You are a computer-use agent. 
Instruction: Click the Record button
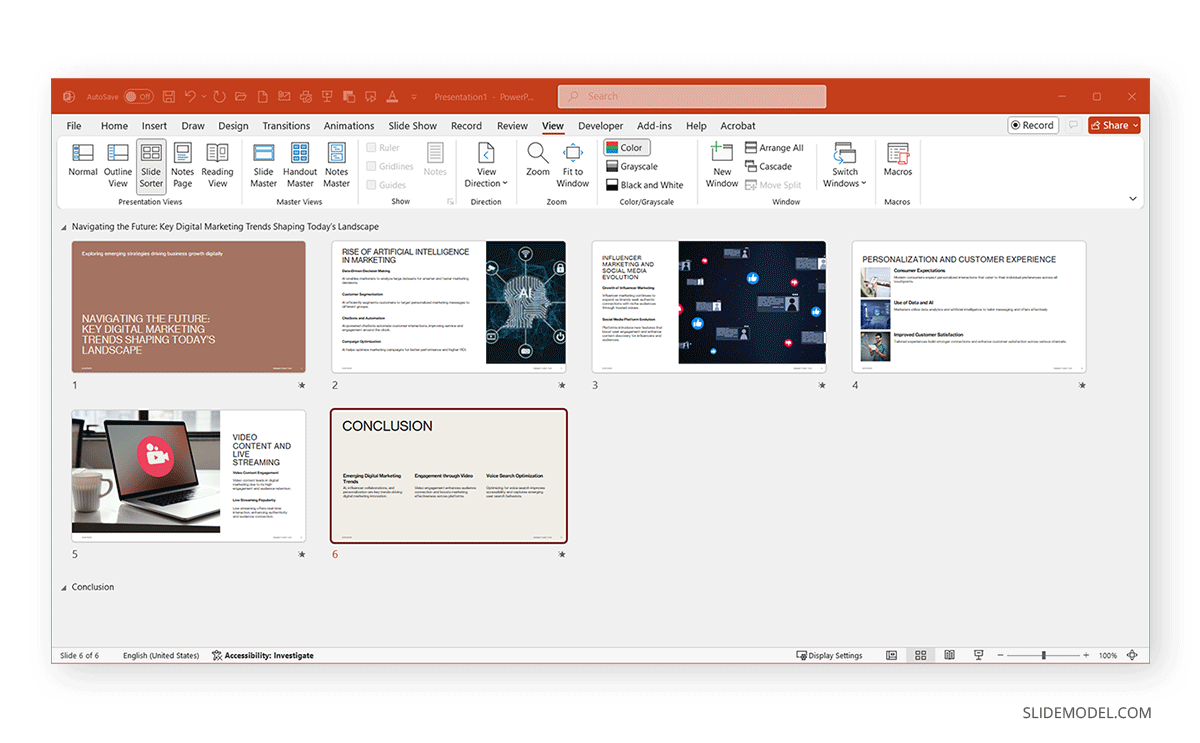(1033, 125)
